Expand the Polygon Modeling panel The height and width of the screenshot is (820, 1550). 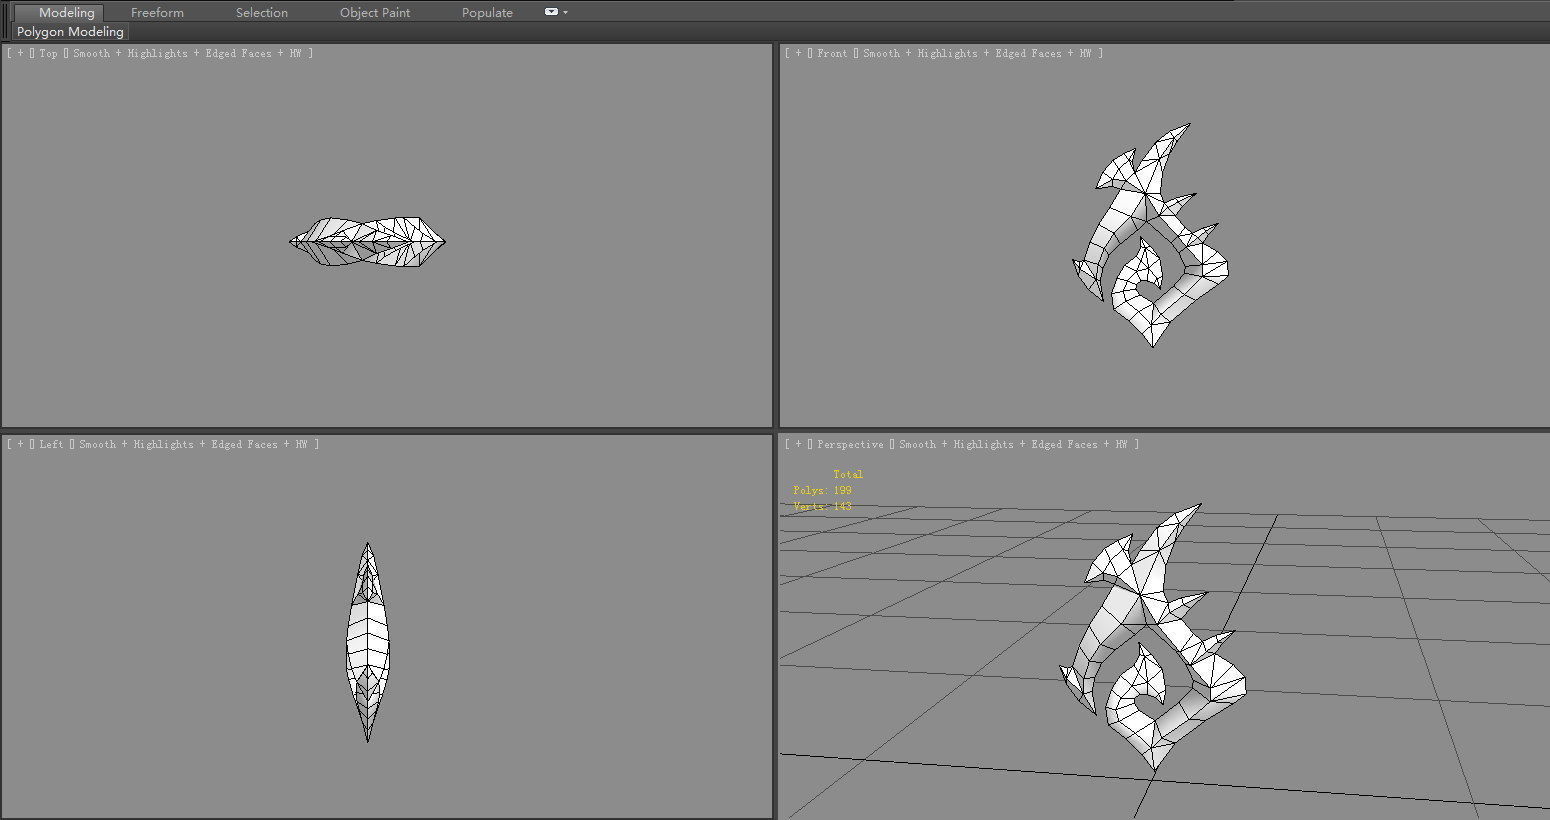pyautogui.click(x=70, y=32)
